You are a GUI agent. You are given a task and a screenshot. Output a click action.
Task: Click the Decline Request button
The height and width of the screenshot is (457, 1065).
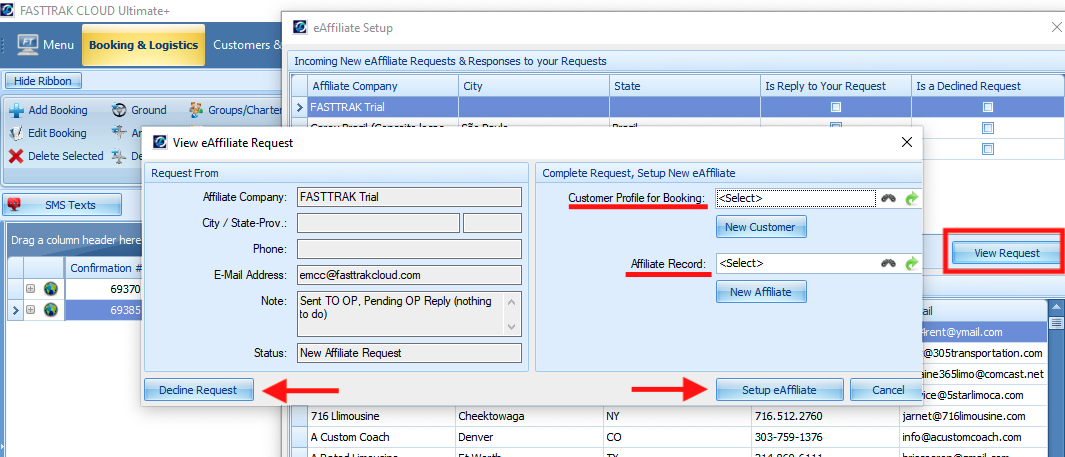[198, 390]
